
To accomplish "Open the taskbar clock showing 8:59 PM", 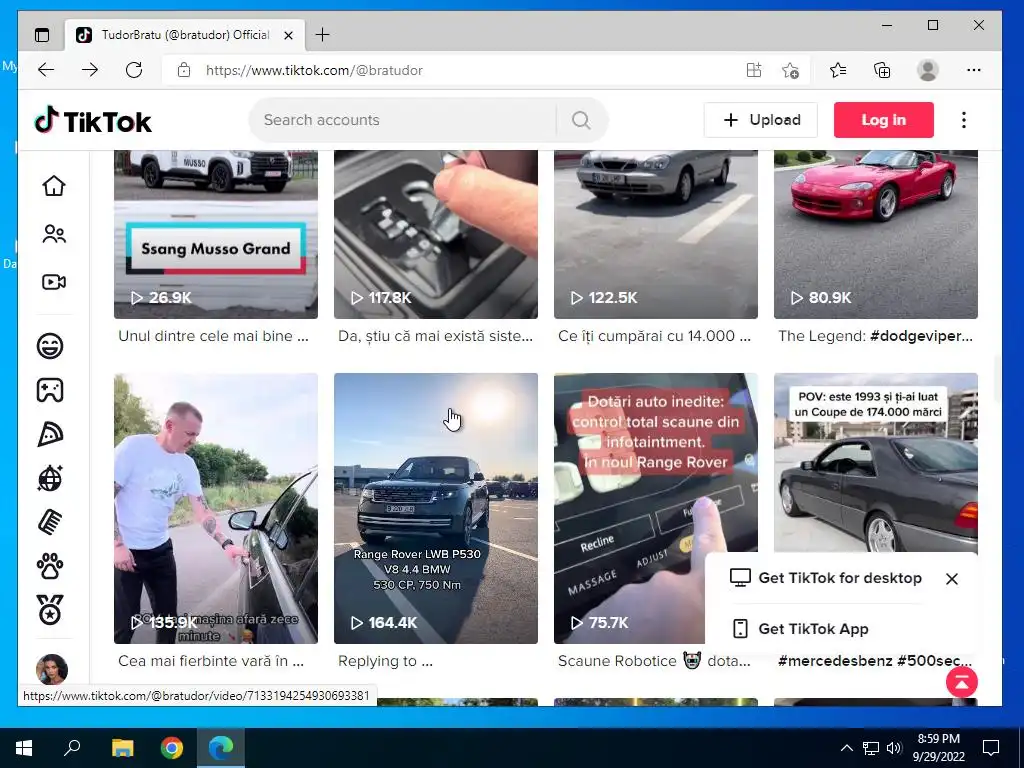I will (938, 748).
